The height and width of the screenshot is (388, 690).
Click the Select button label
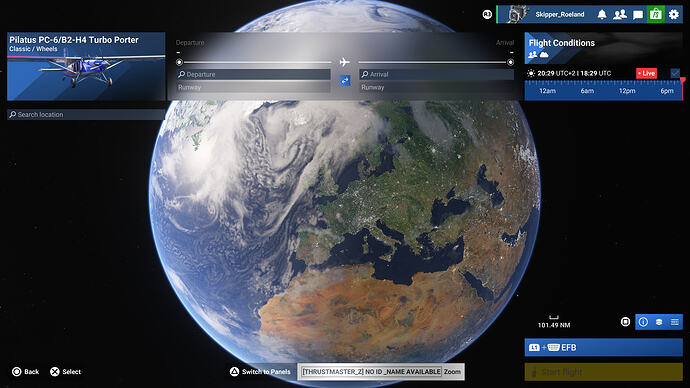pyautogui.click(x=72, y=372)
